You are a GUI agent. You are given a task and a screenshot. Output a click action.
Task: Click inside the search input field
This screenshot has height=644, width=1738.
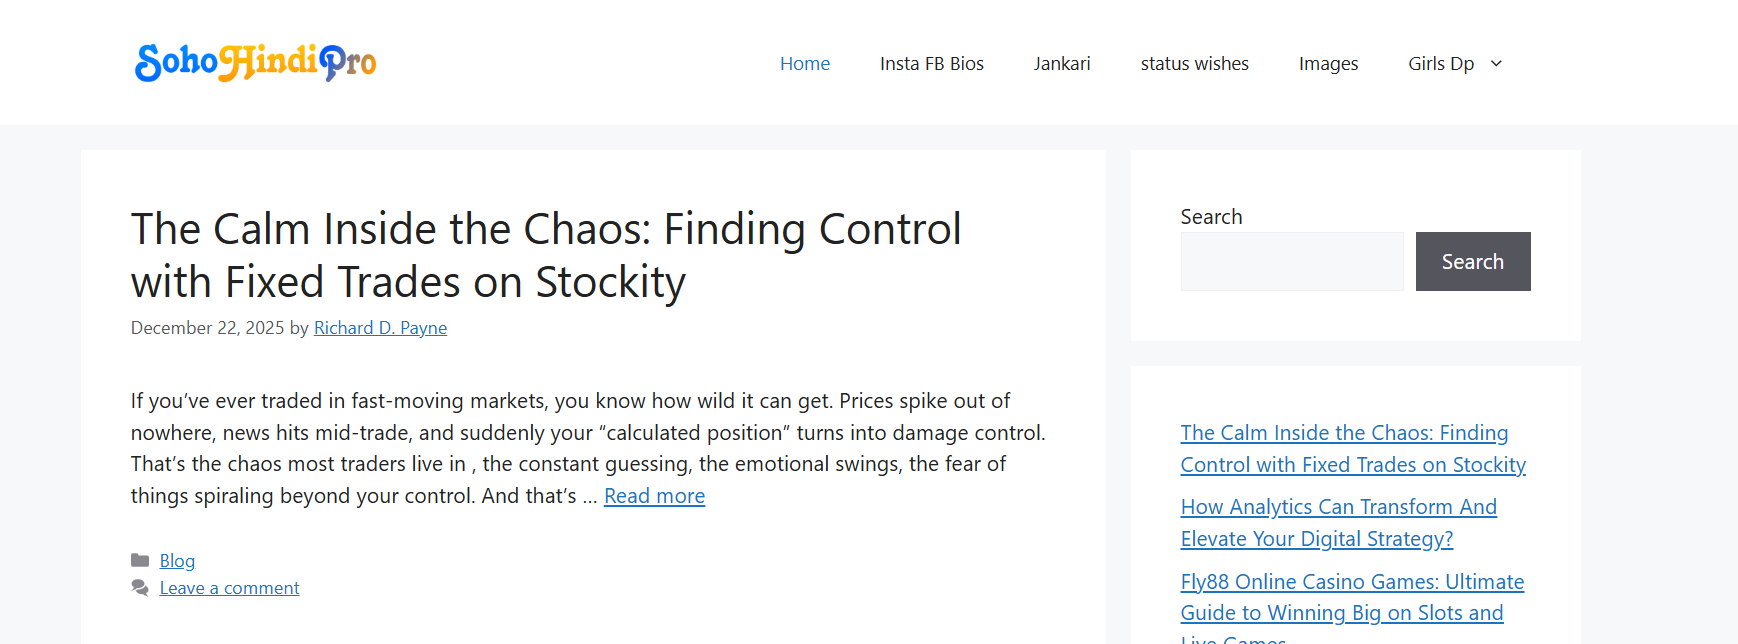pos(1291,261)
